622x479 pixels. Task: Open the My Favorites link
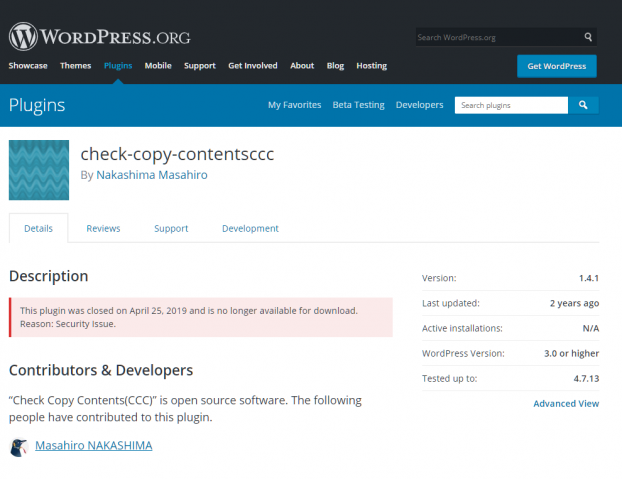pyautogui.click(x=294, y=105)
